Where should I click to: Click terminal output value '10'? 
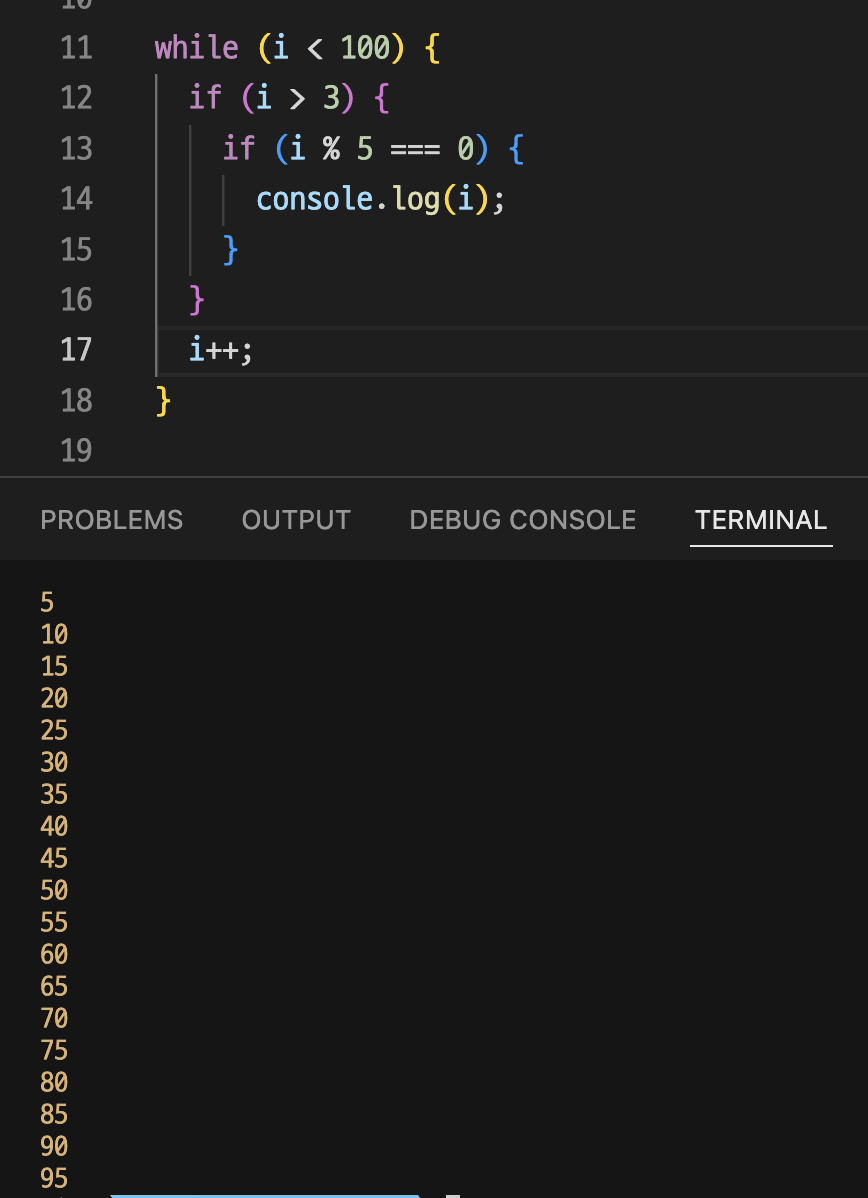pos(54,635)
